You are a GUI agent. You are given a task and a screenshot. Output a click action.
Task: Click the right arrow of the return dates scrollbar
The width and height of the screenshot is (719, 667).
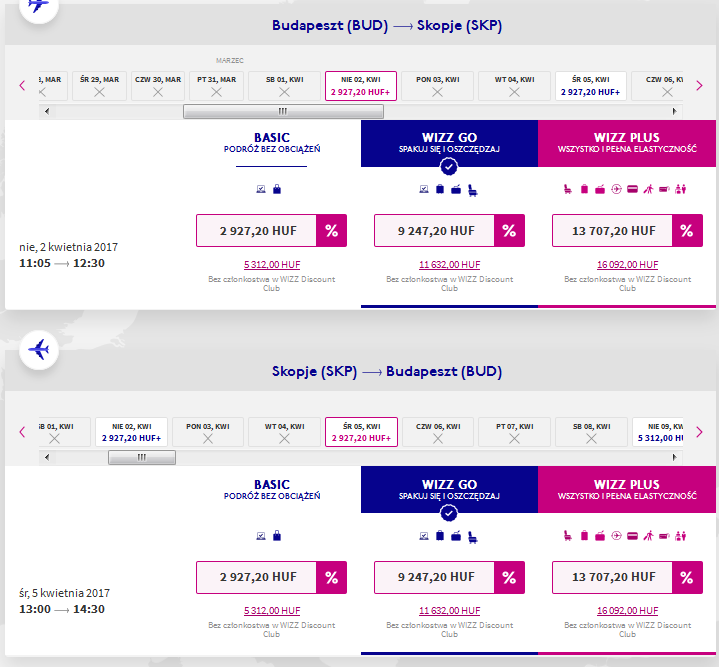pyautogui.click(x=675, y=458)
